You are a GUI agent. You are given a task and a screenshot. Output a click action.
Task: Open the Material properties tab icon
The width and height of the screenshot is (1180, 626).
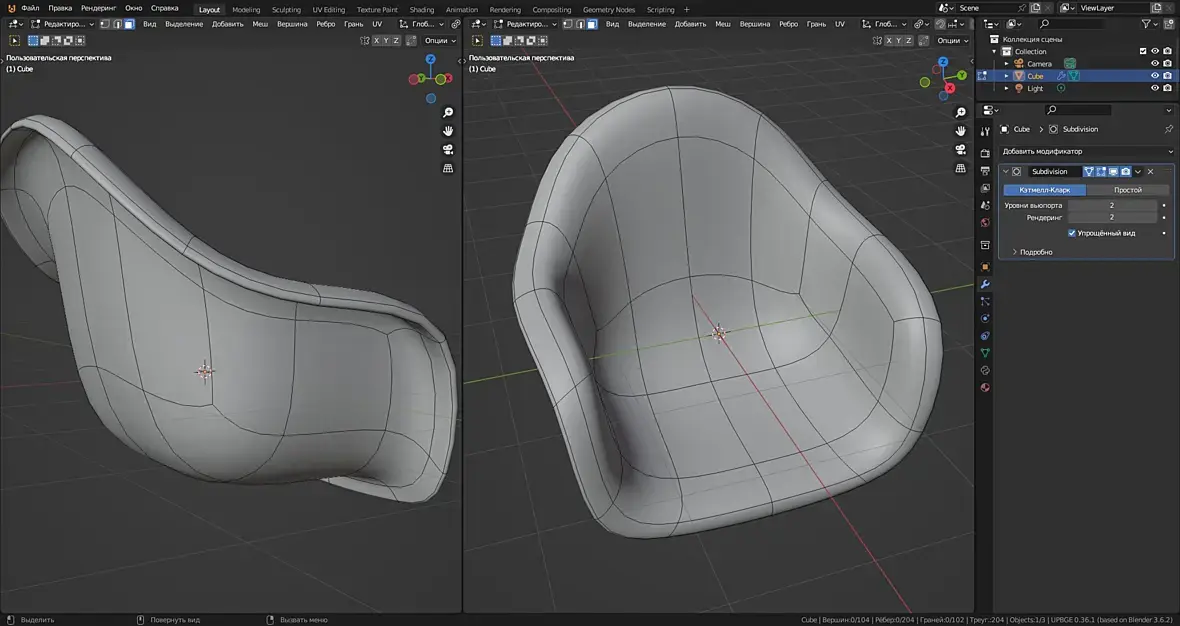click(x=985, y=388)
